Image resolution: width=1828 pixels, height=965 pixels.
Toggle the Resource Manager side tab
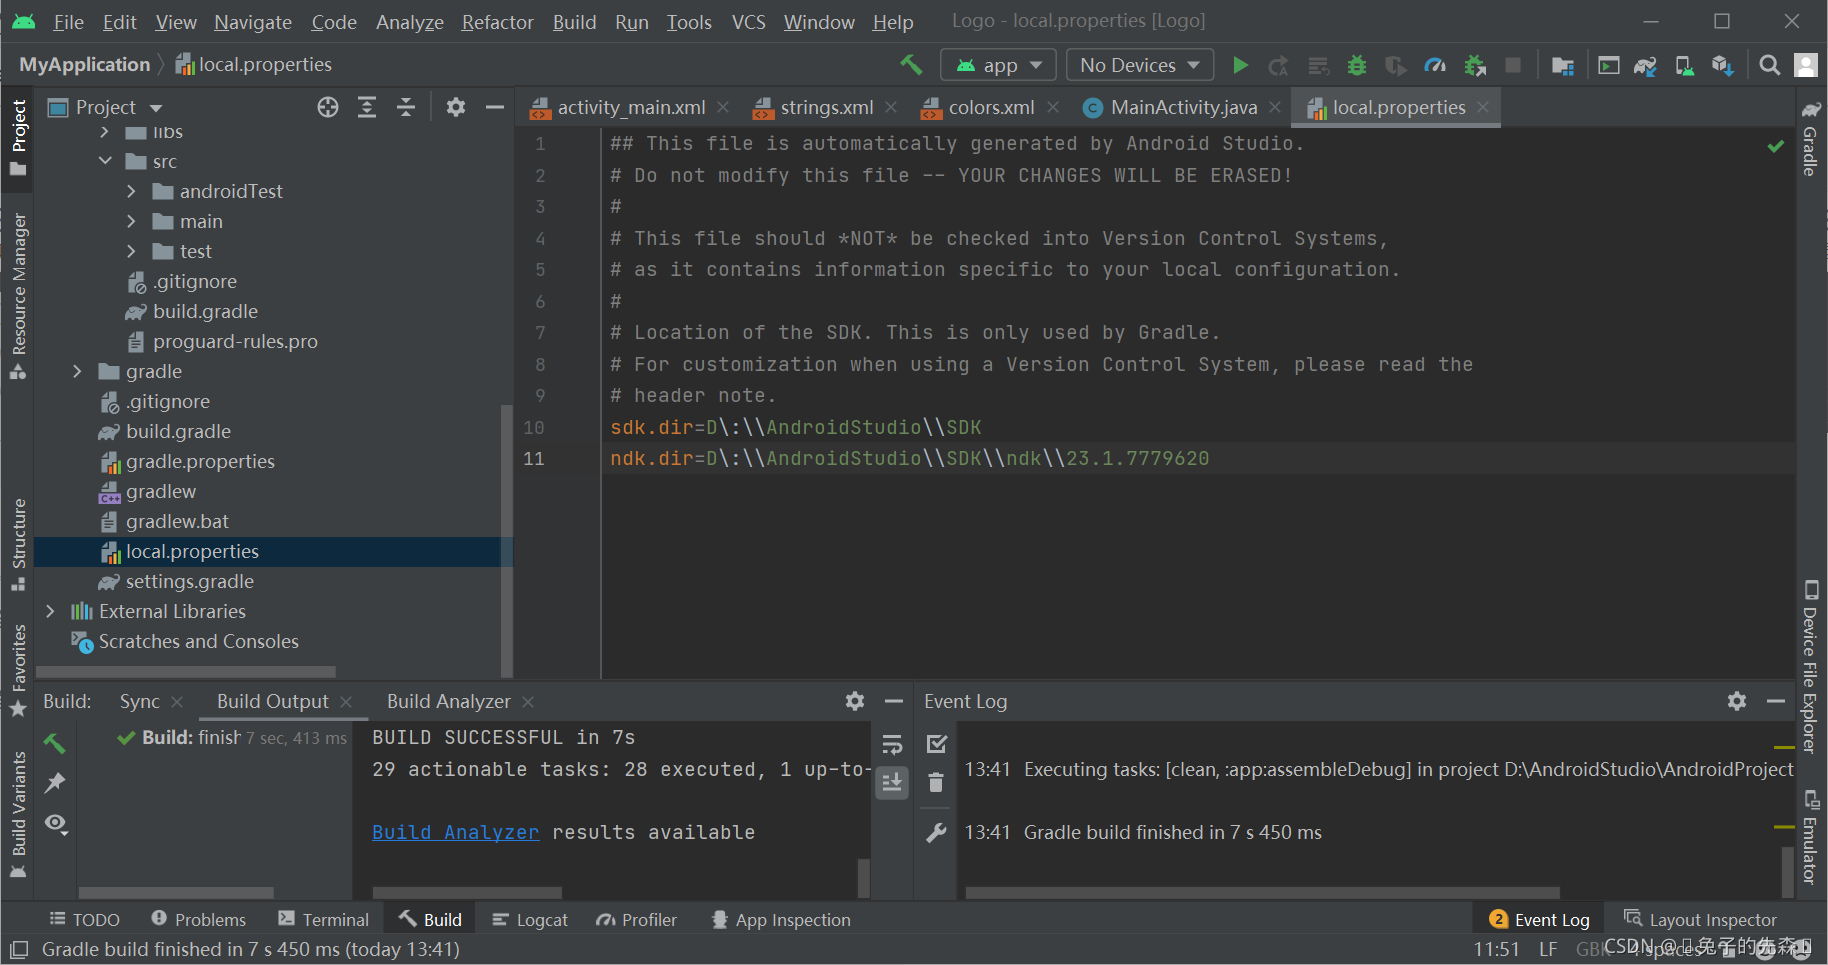18,296
